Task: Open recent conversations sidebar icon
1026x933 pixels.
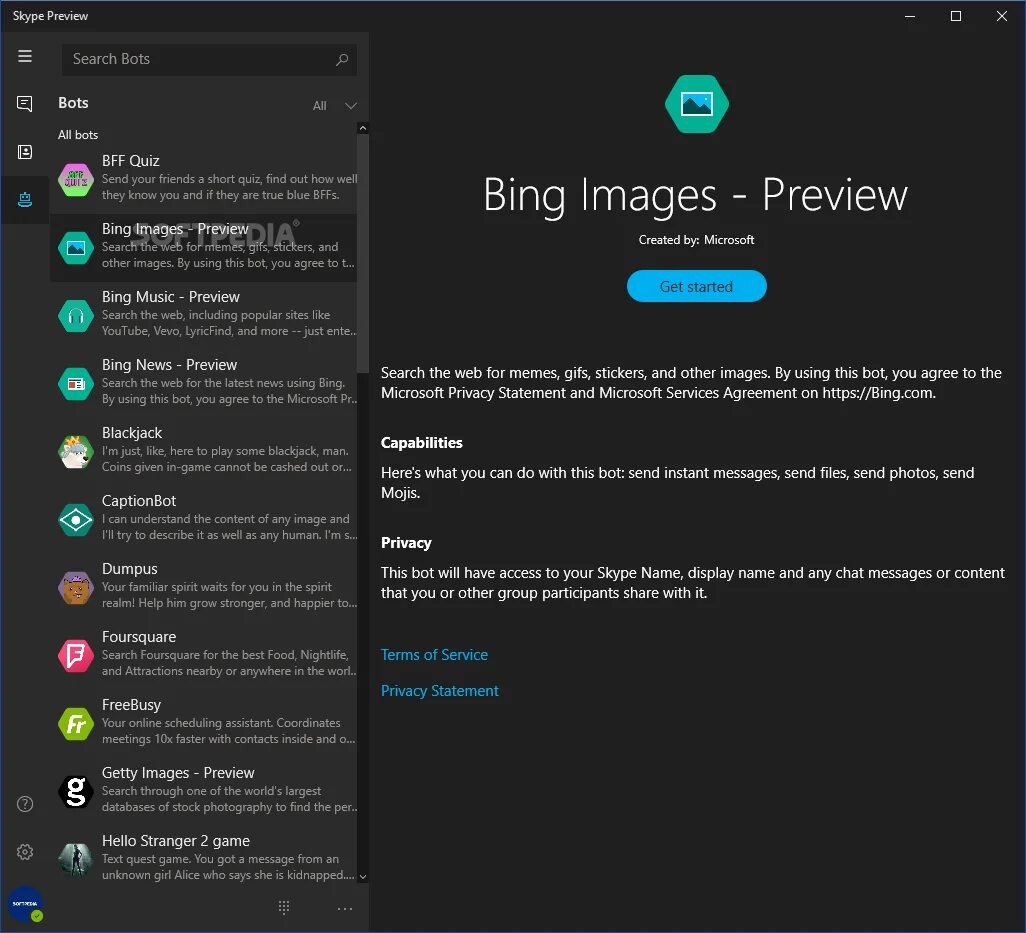Action: (x=25, y=103)
